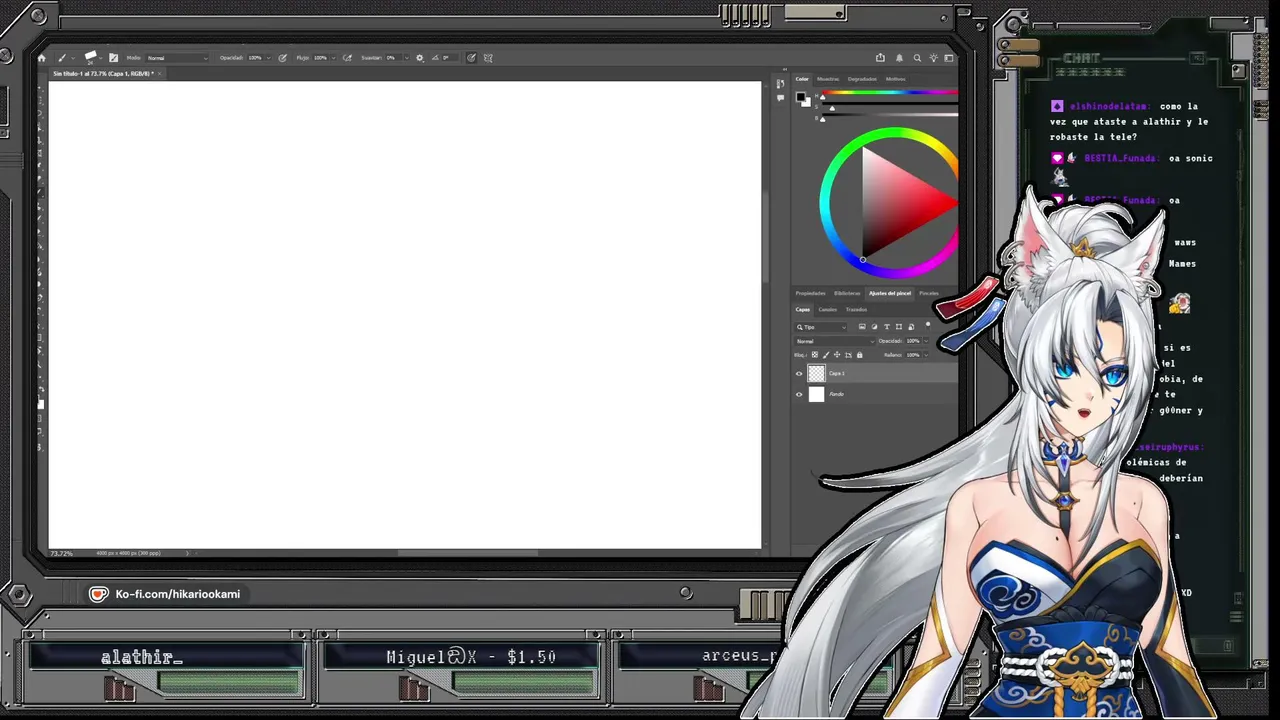
Task: Expand the Opacidad slider arrow in options bar
Action: coord(267,58)
